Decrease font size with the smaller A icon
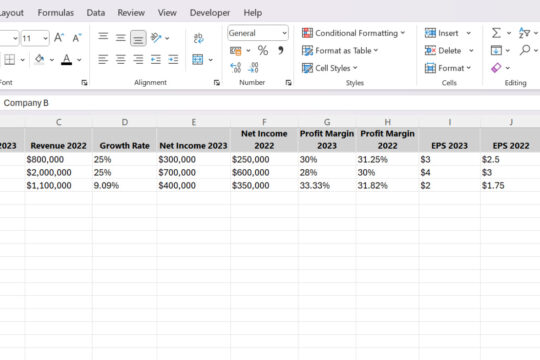Viewport: 540px width, 360px height. 77,38
